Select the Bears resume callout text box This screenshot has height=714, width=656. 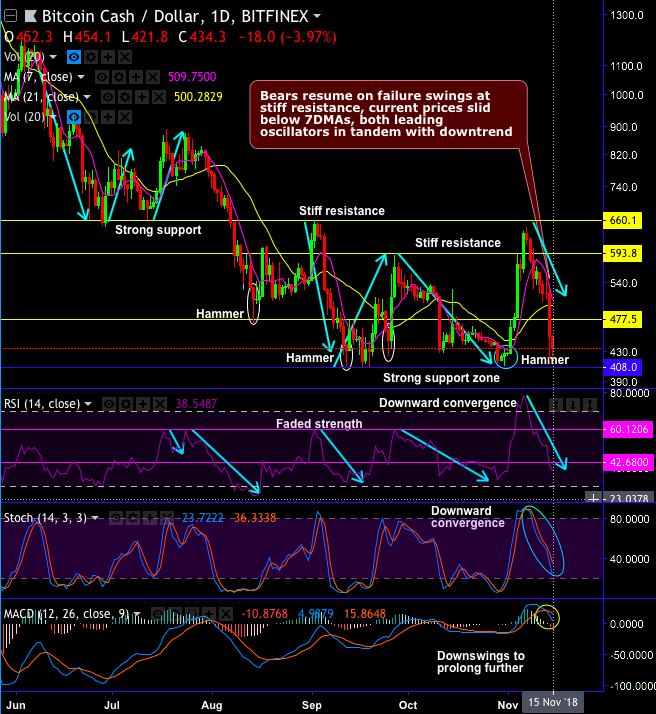click(388, 114)
